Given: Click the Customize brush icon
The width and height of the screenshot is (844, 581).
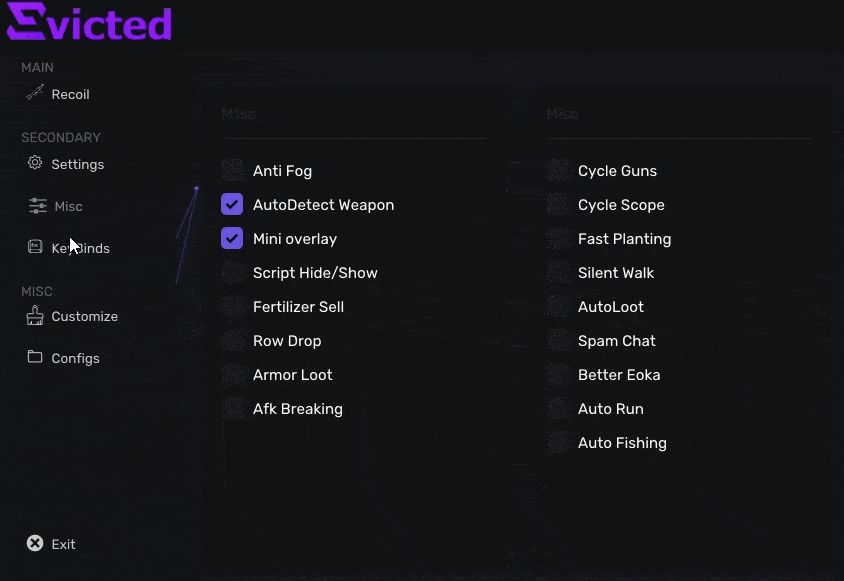Looking at the screenshot, I should tap(35, 316).
